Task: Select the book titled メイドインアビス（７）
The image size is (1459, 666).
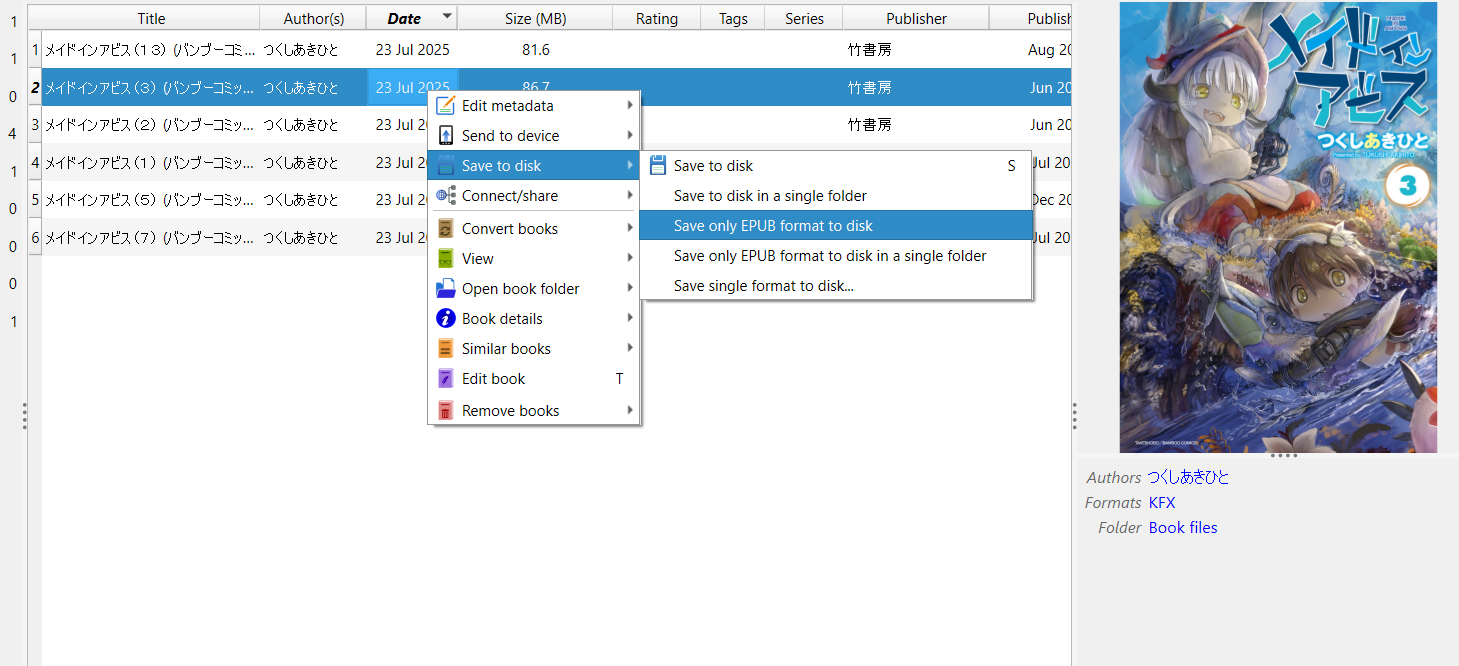Action: tap(150, 237)
